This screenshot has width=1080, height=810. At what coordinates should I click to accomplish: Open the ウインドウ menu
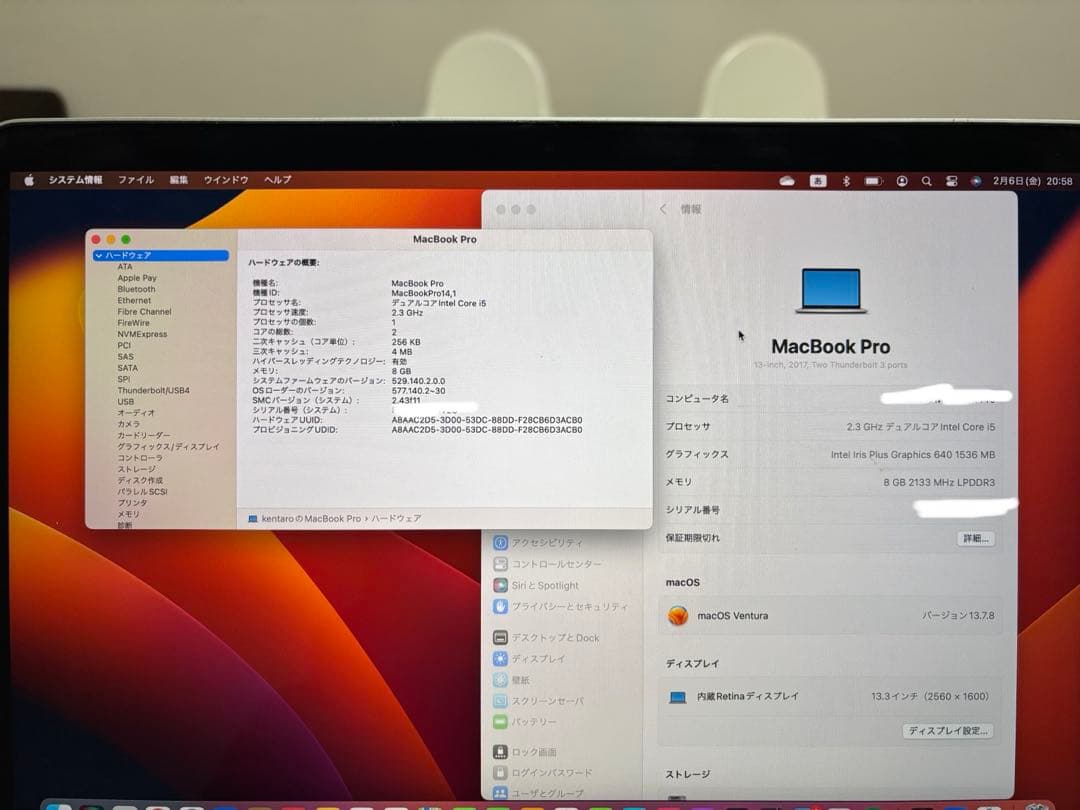(x=226, y=180)
